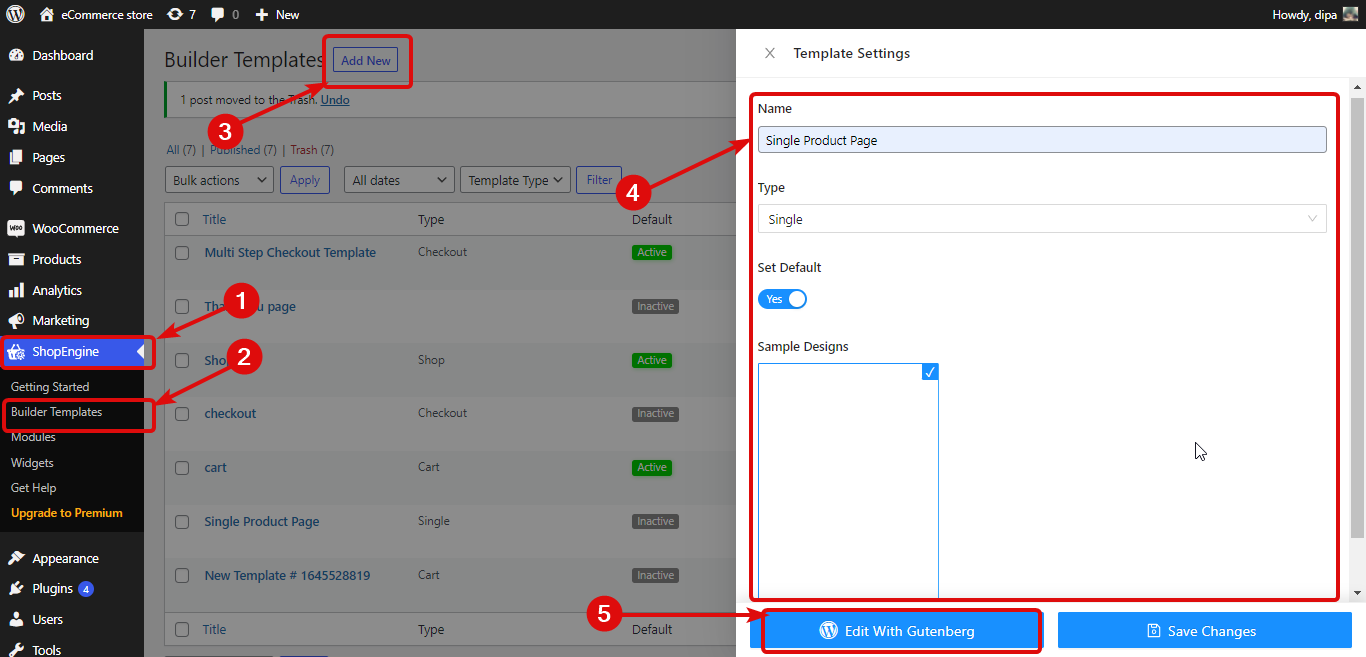Click the WordPress logo in admin bar
The image size is (1366, 657).
(x=15, y=14)
